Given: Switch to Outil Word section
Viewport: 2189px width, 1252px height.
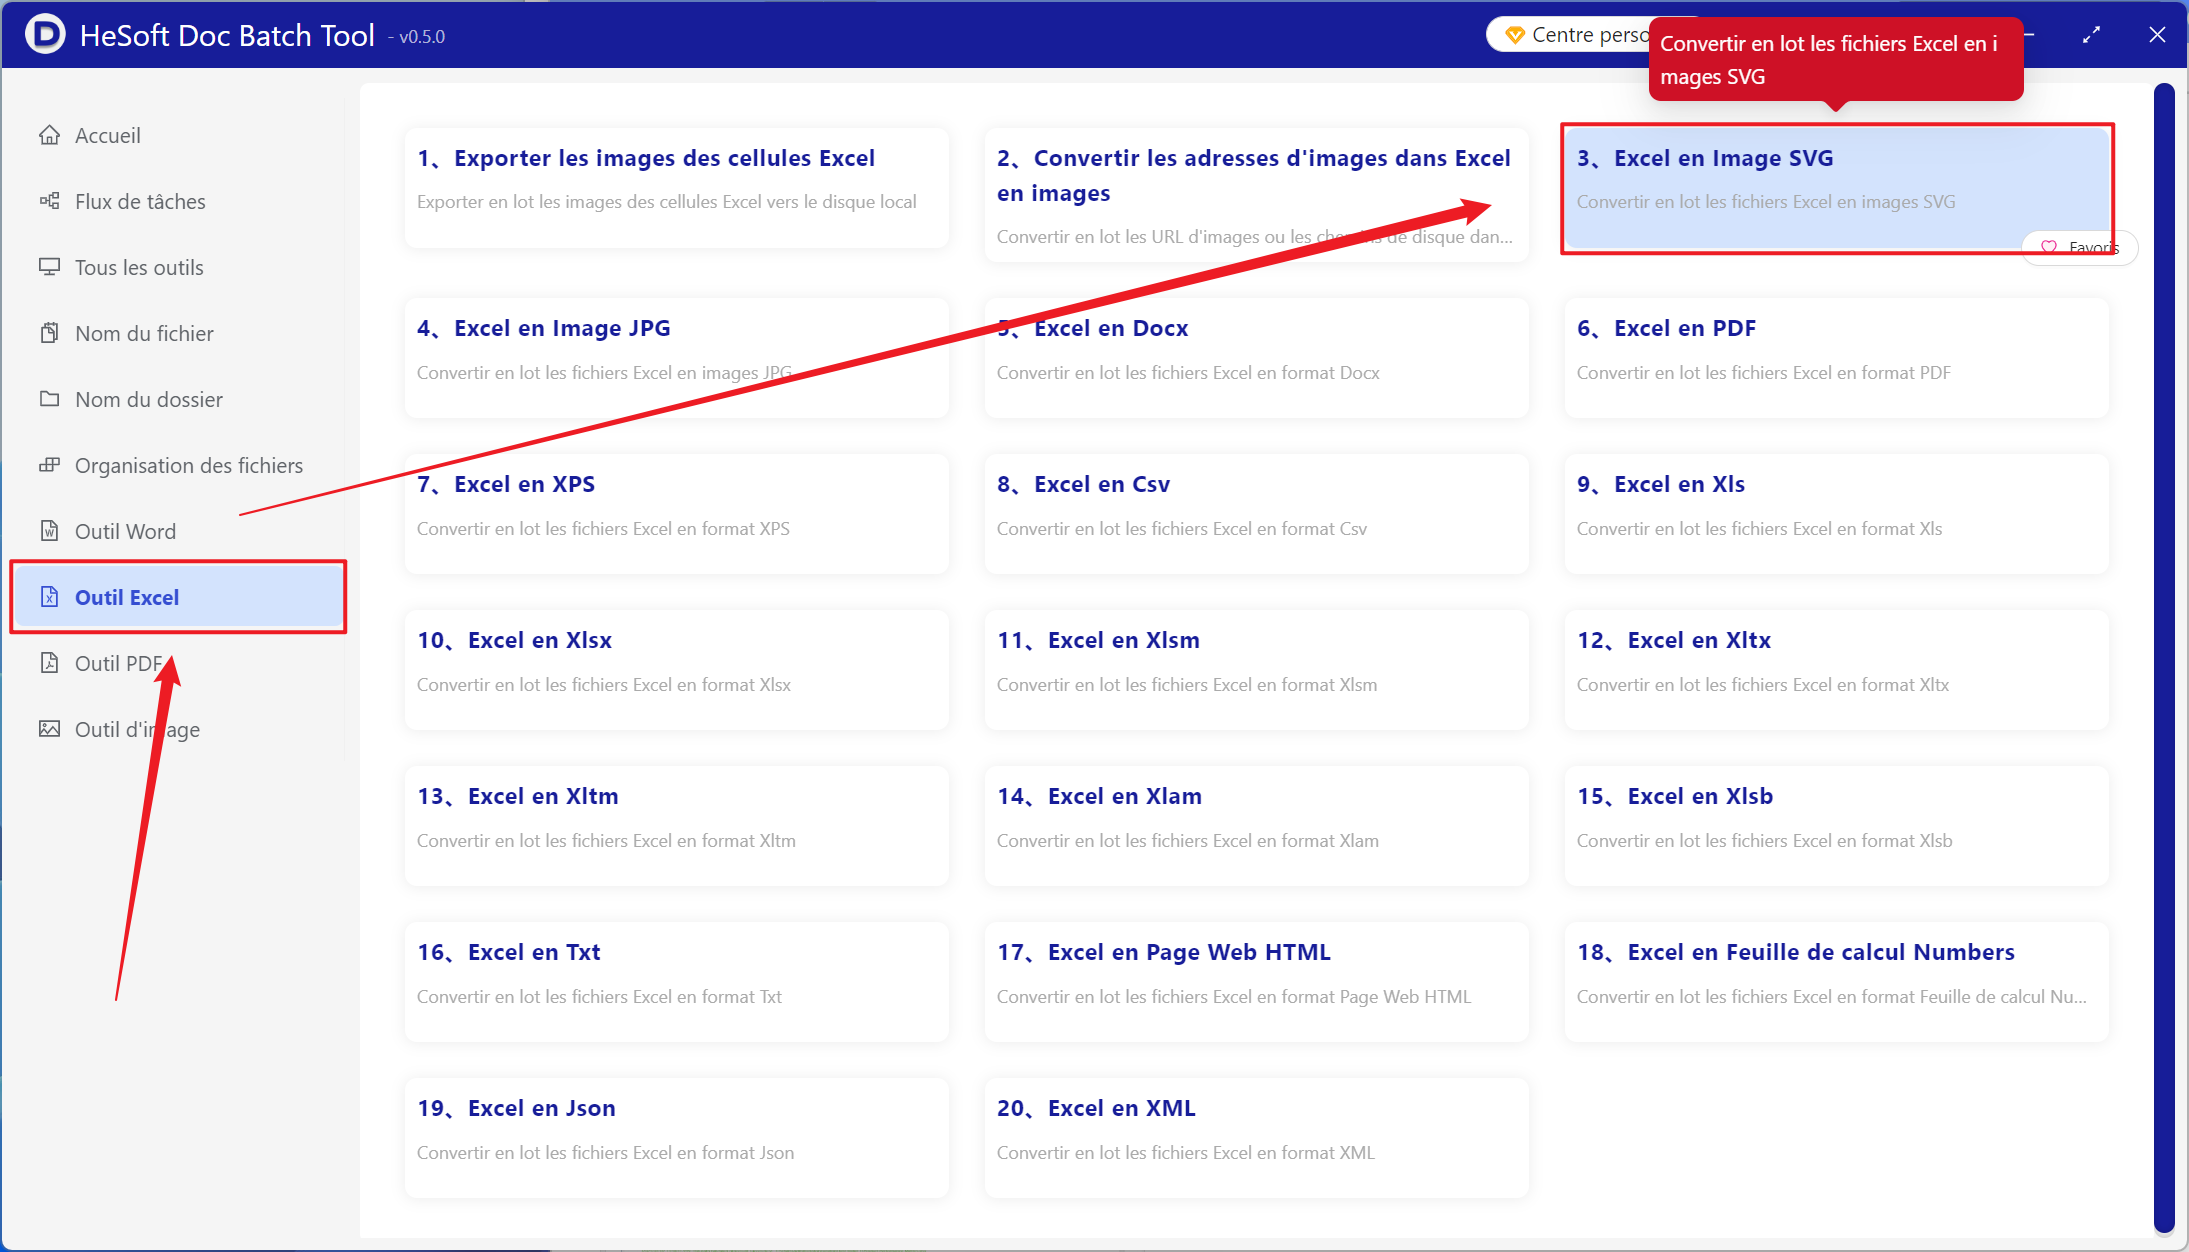Looking at the screenshot, I should coord(178,531).
